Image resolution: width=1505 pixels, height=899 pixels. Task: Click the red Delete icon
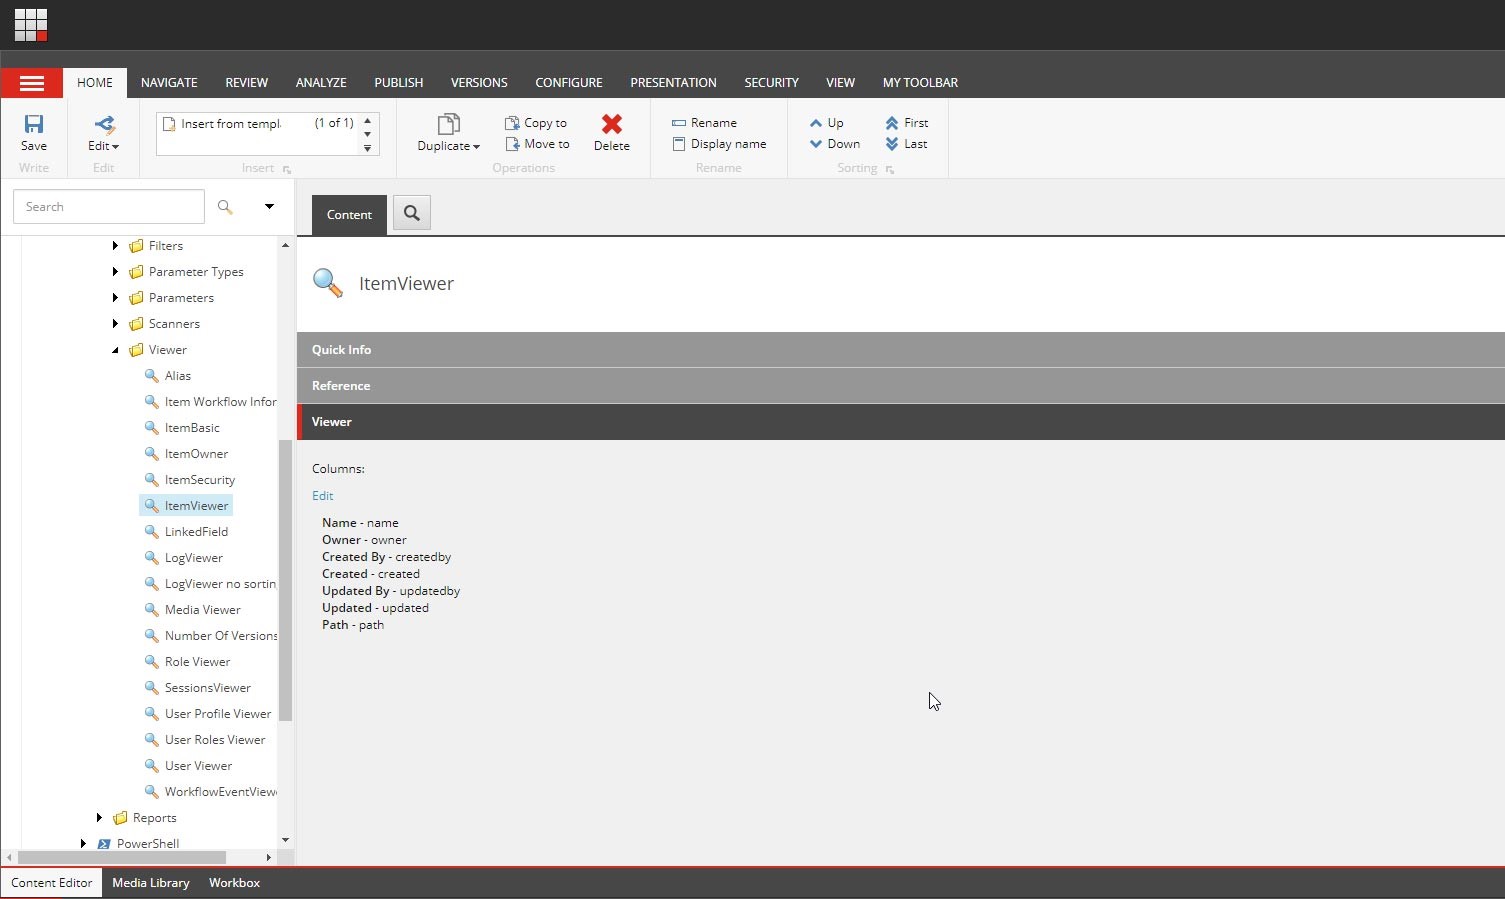tap(611, 124)
